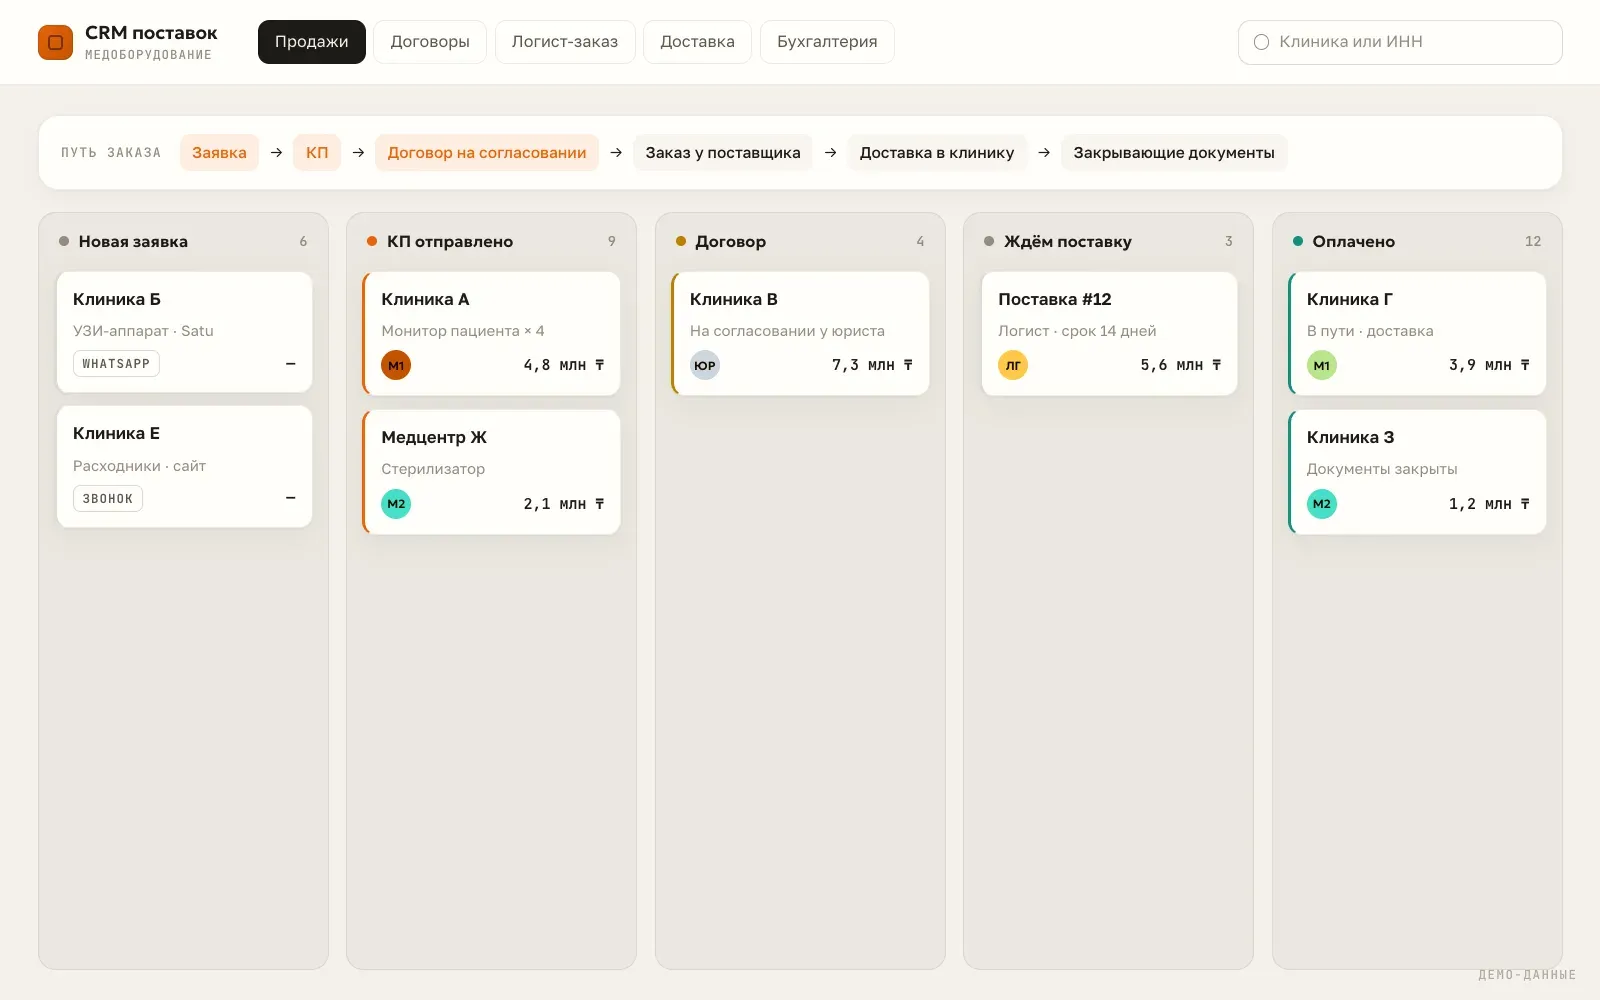Click the dash mark on Клиника Б card

click(291, 364)
